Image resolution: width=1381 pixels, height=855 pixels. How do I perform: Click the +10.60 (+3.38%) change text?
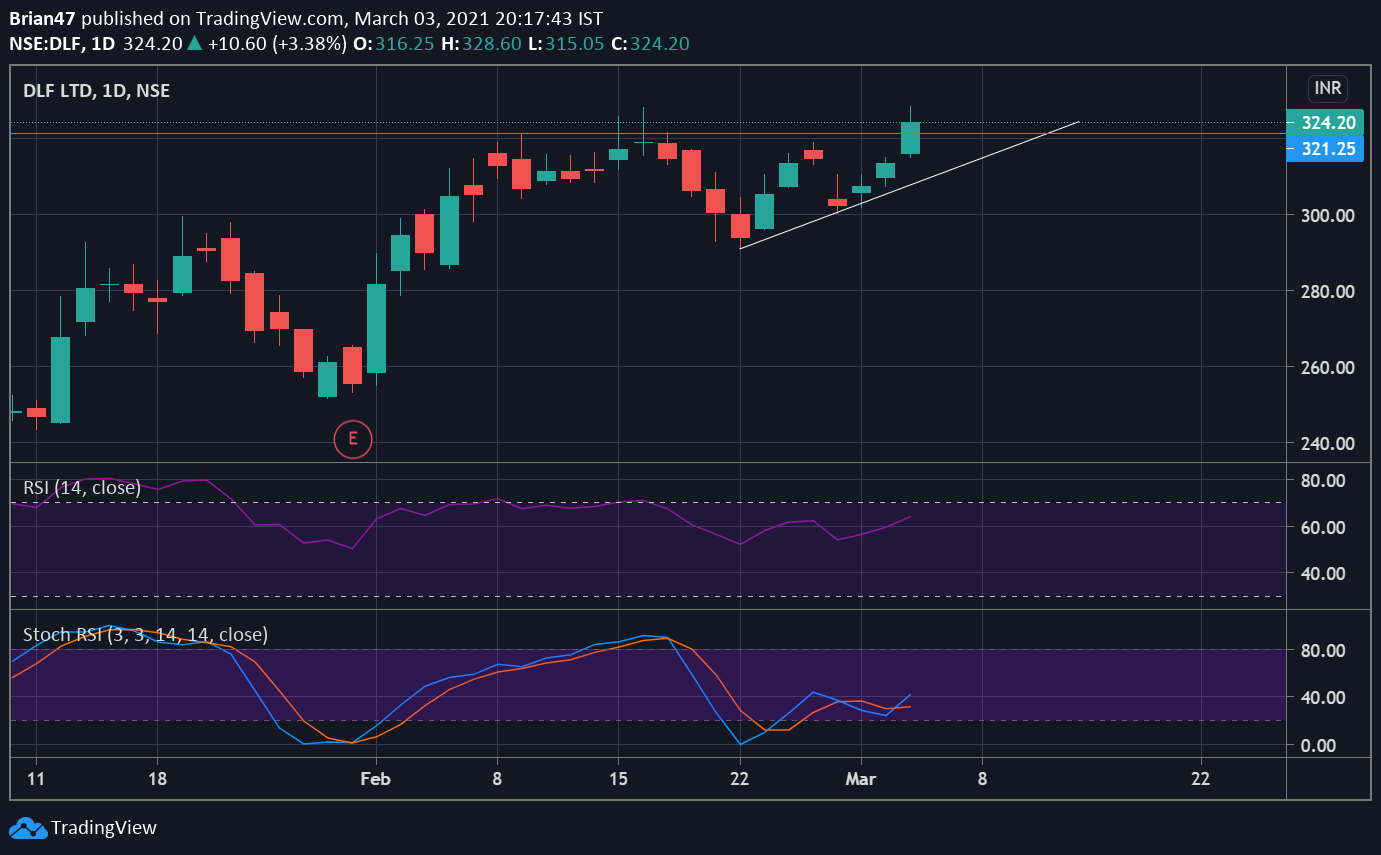(x=277, y=44)
